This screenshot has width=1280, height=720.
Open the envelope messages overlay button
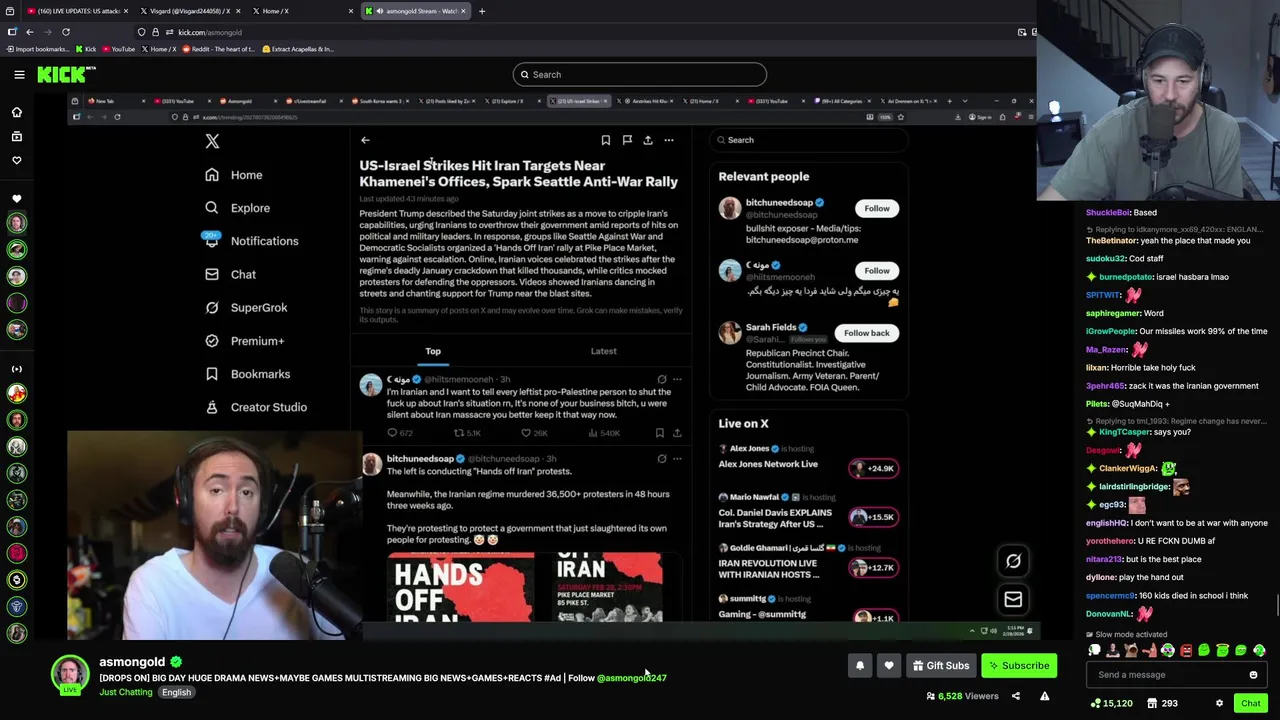[x=1013, y=599]
